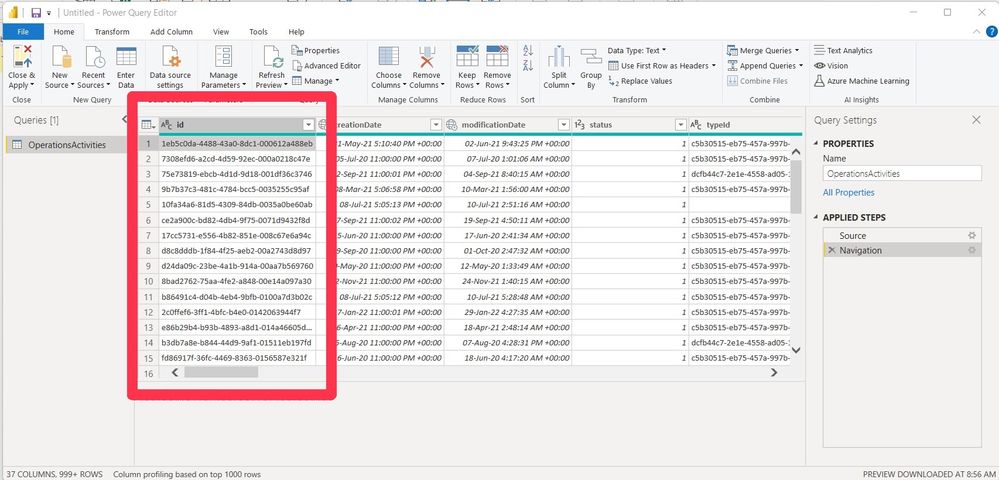Switch to the Help tab

[296, 31]
